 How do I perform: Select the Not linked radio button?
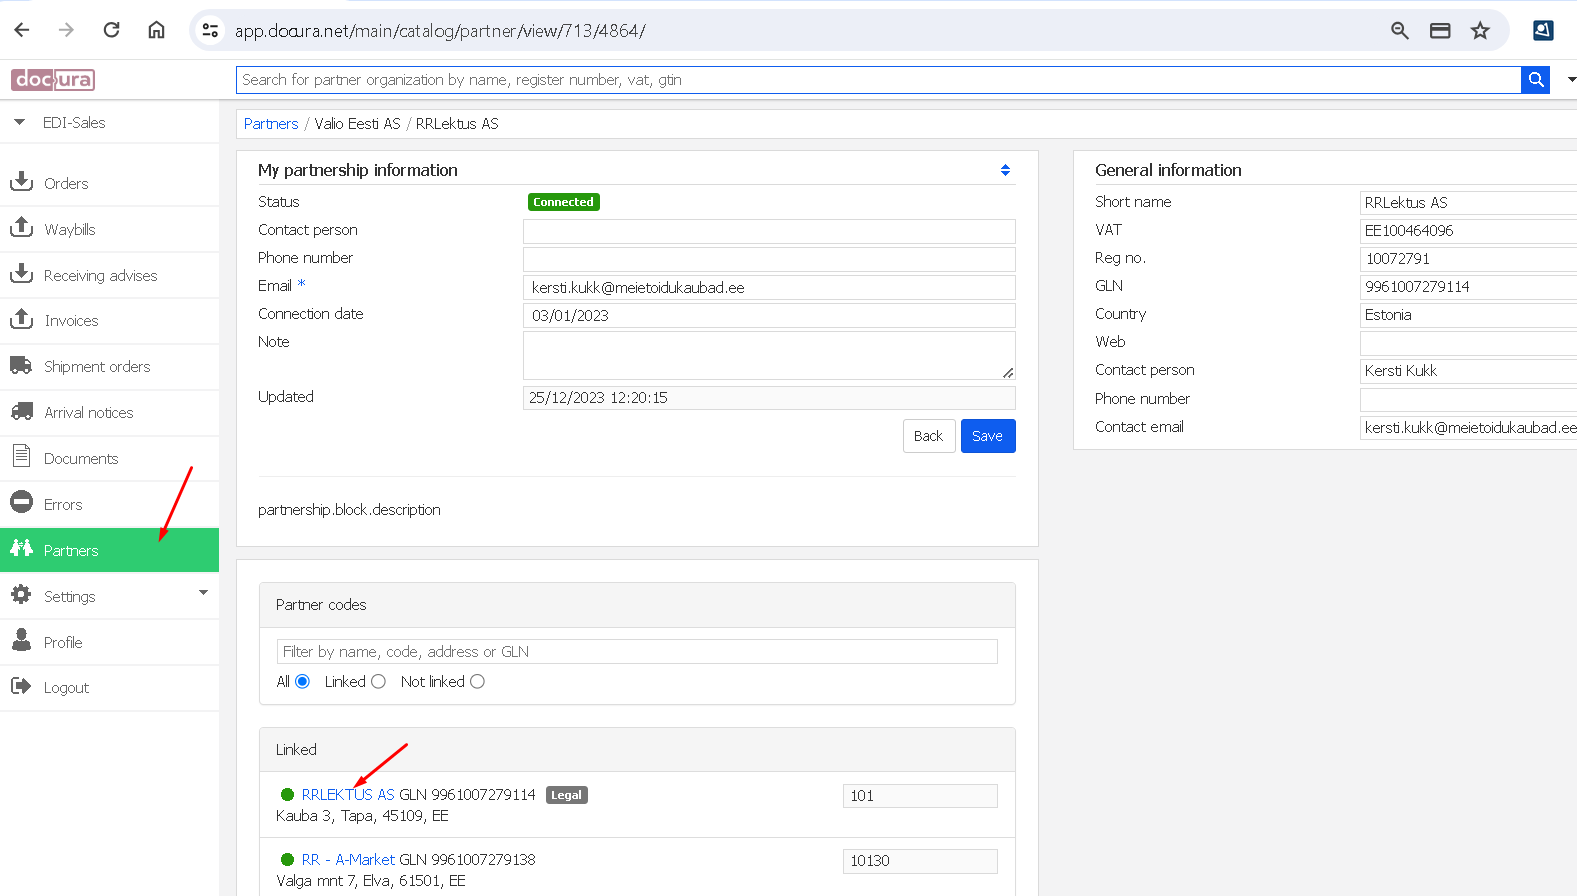pos(477,681)
